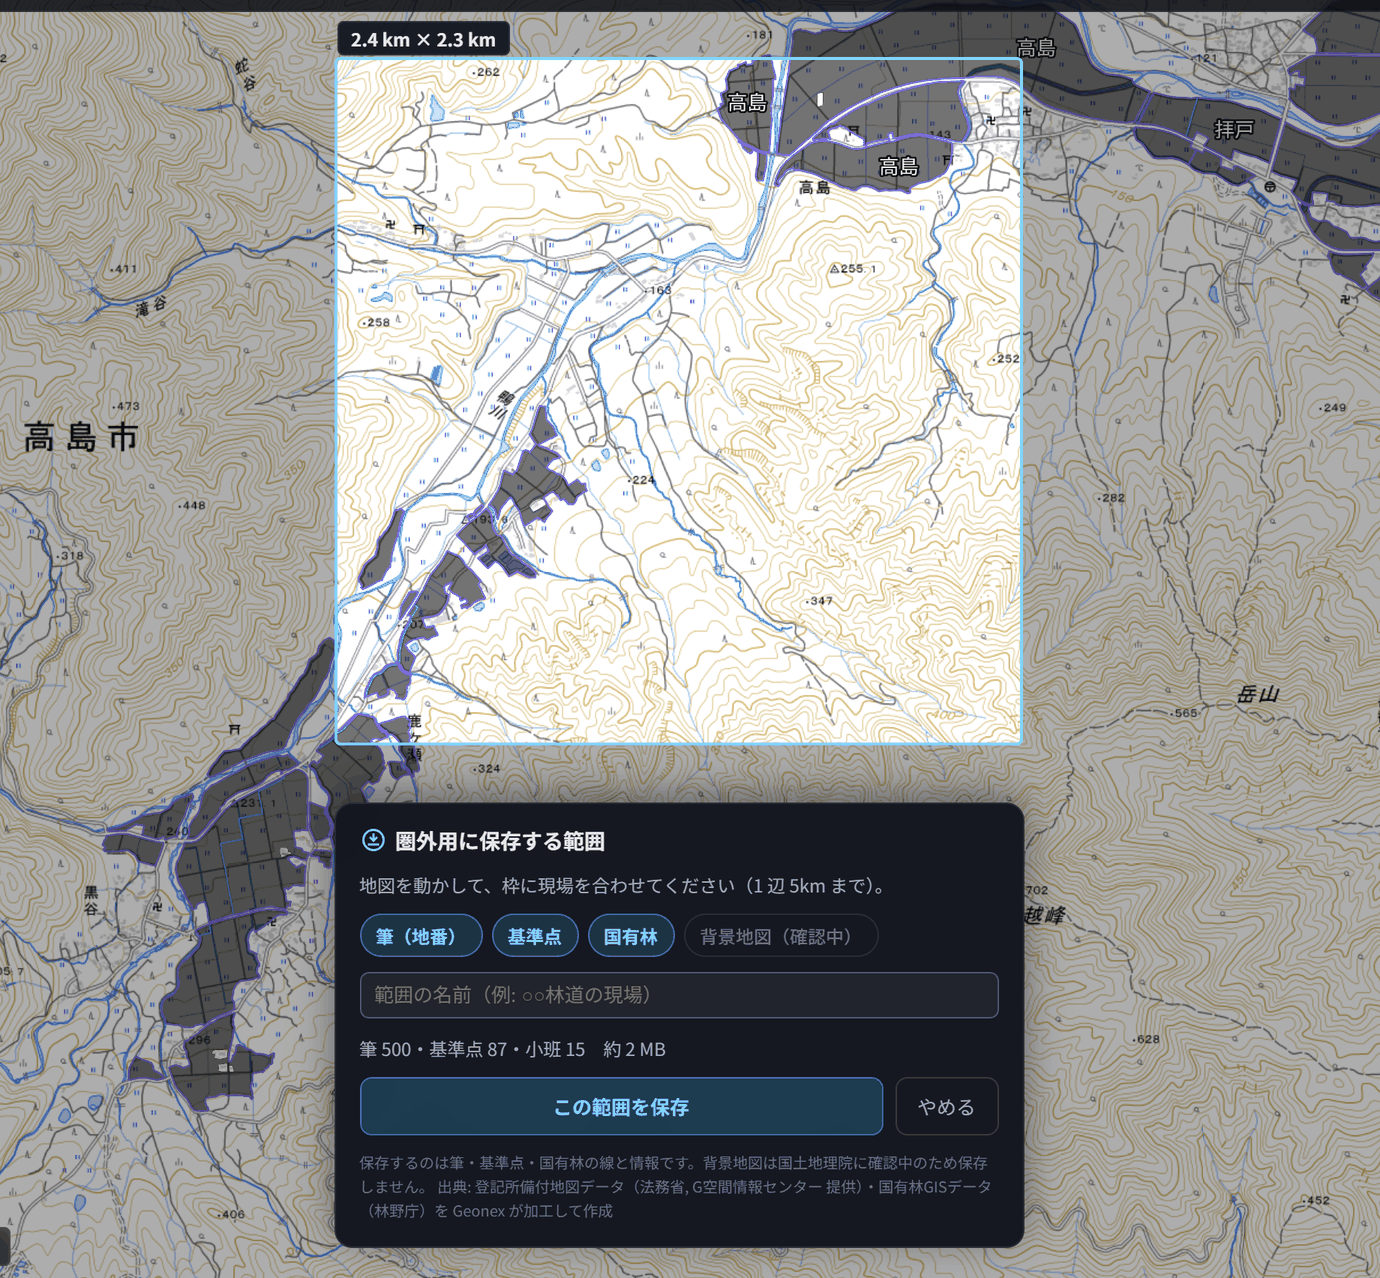Toggle the 筆（地番） layer chip
1380x1278 pixels.
coord(421,937)
